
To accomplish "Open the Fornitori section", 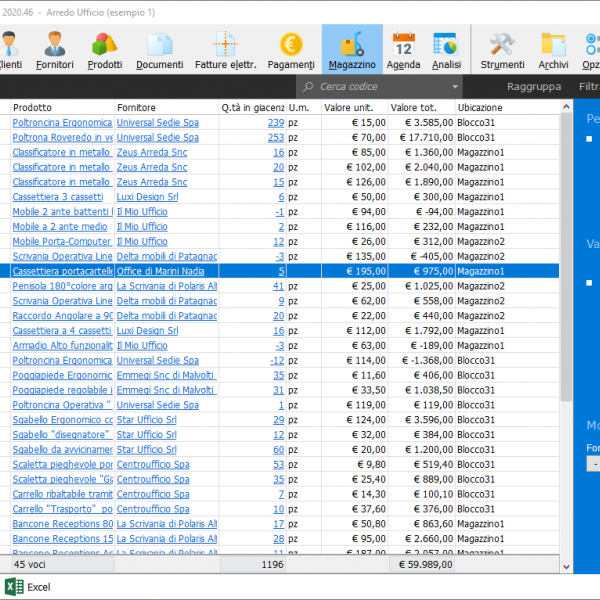I will click(x=55, y=49).
